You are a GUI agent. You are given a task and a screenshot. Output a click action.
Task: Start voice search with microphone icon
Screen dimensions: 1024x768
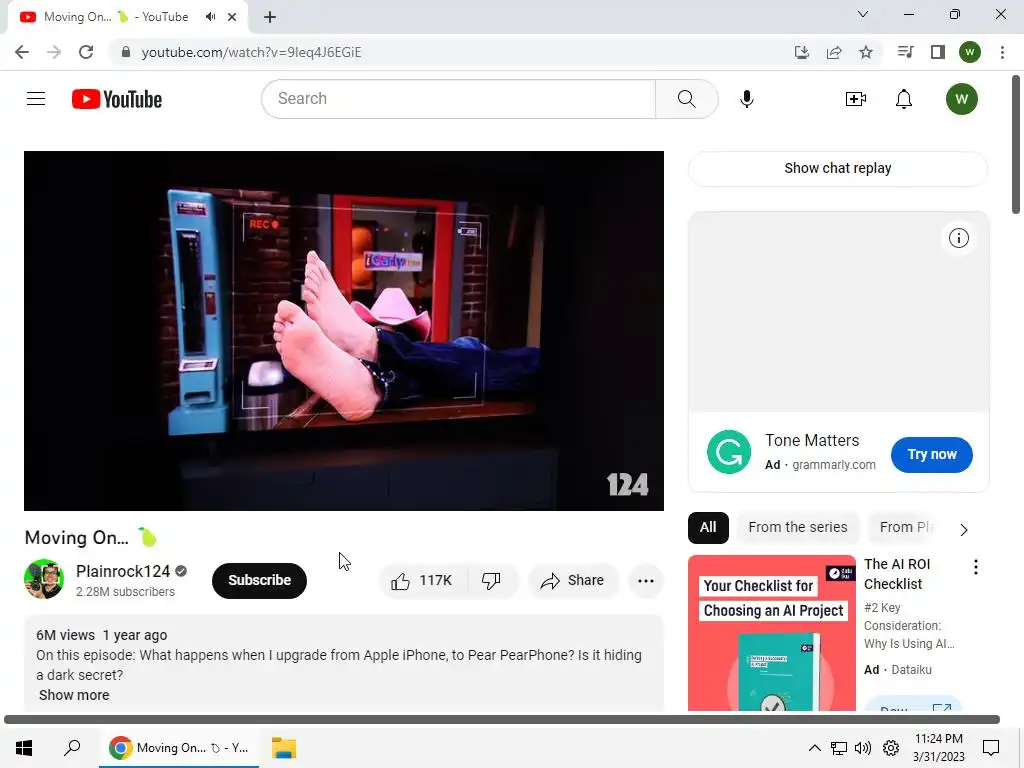click(x=746, y=99)
